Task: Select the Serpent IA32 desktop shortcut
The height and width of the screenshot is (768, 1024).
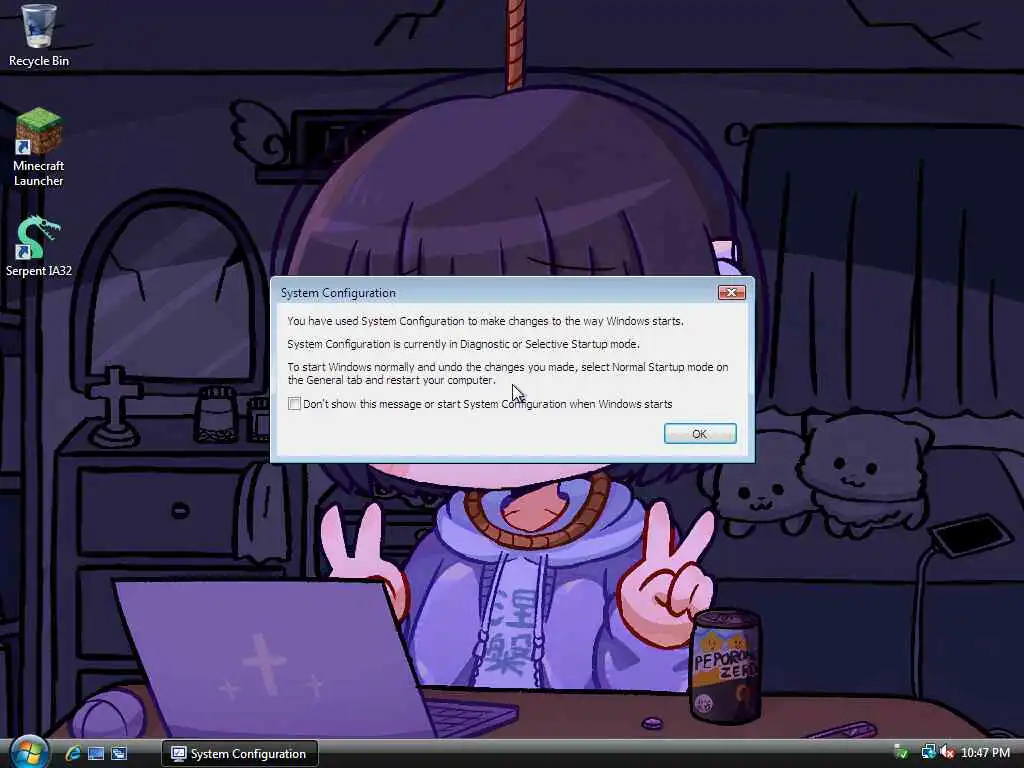Action: point(39,247)
